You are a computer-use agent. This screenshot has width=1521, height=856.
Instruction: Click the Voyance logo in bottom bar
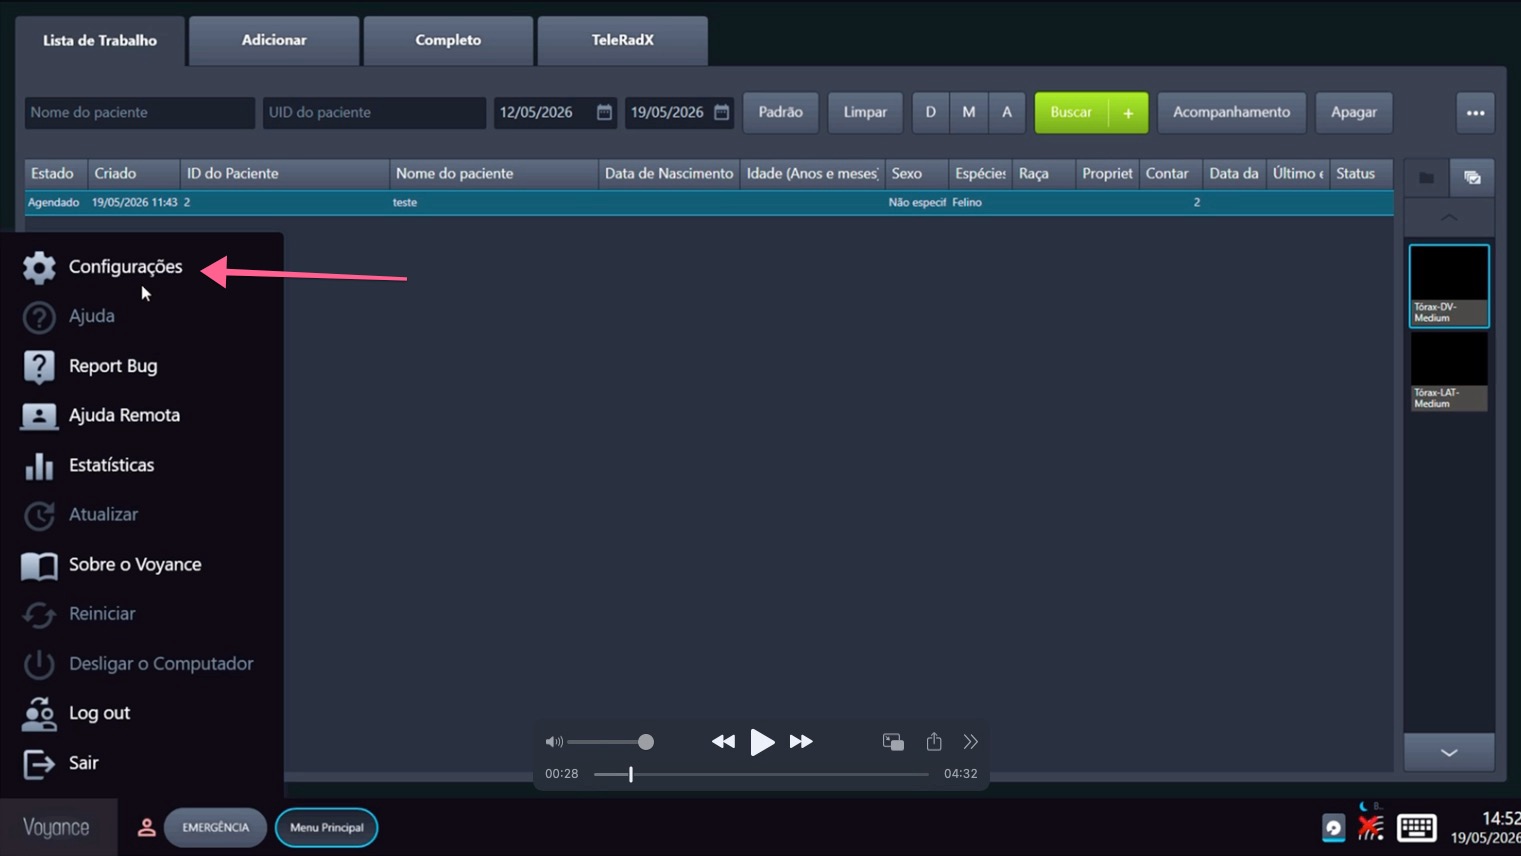(57, 828)
